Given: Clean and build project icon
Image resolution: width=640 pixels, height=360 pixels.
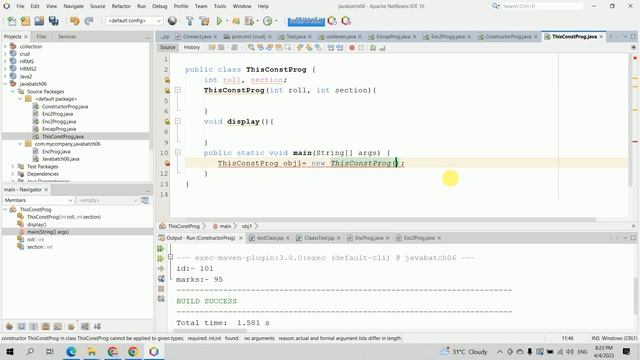Looking at the screenshot, I should point(204,21).
